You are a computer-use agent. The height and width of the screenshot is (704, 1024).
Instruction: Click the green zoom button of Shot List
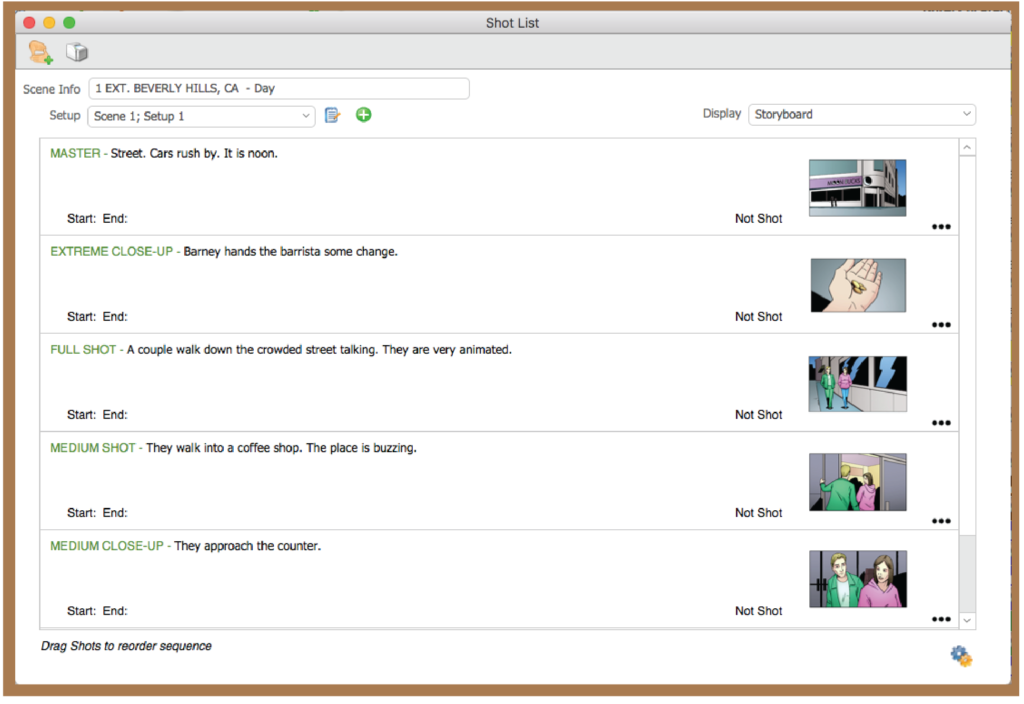point(69,23)
